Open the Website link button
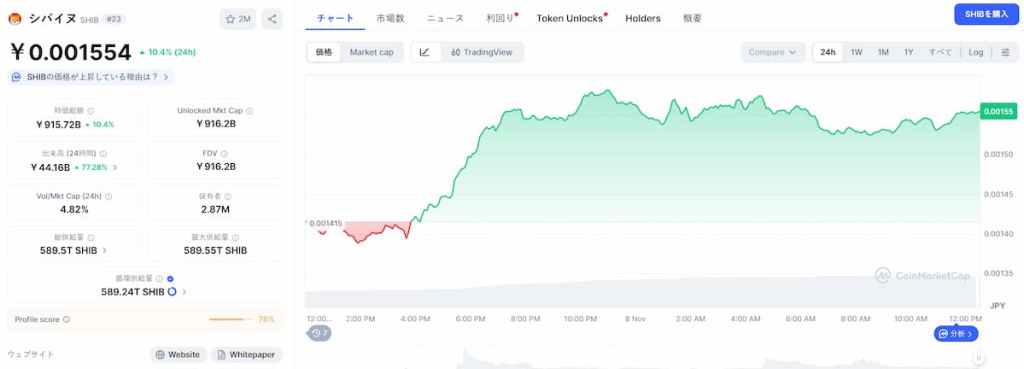Screen dimensions: 1024x369 pos(178,355)
